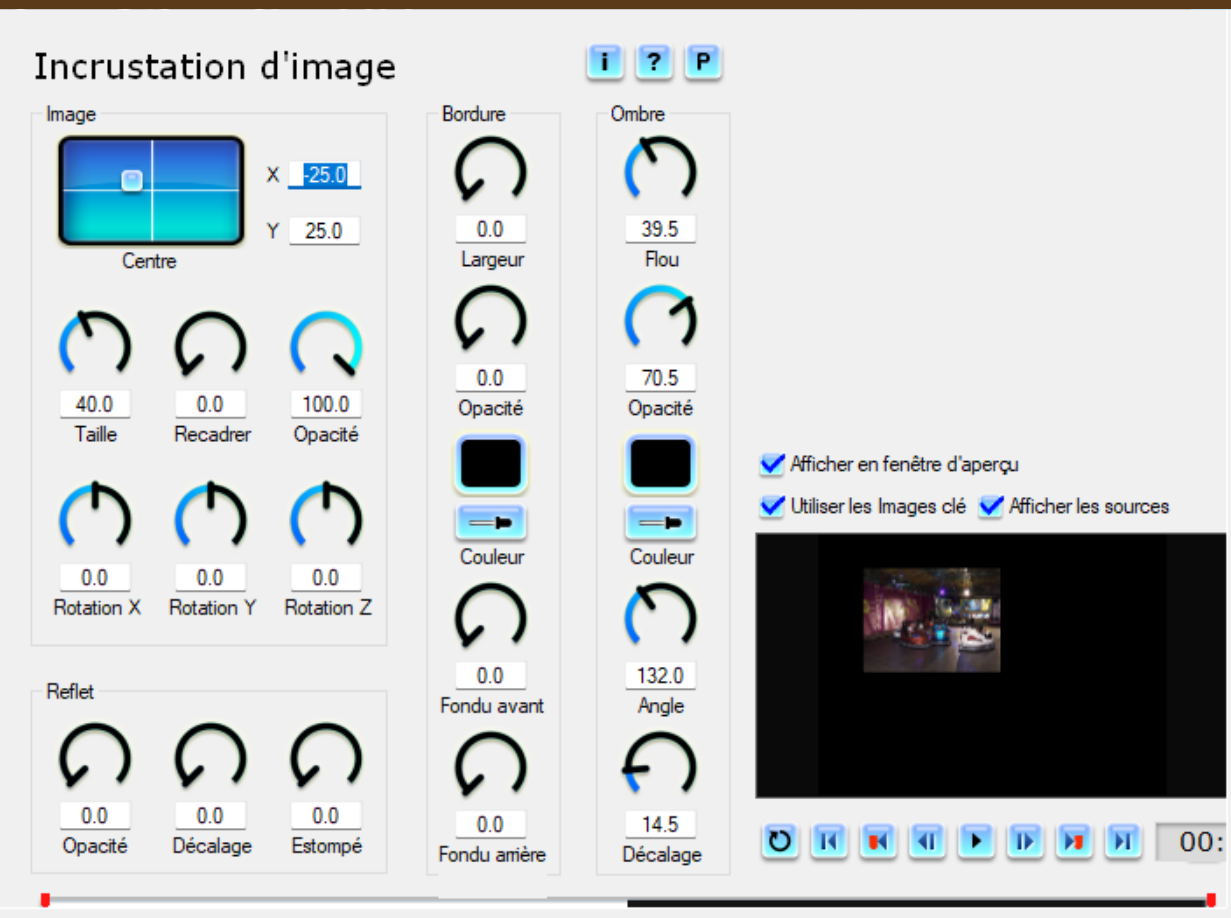
Task: Click the red start marker on timeline
Action: coord(45,900)
